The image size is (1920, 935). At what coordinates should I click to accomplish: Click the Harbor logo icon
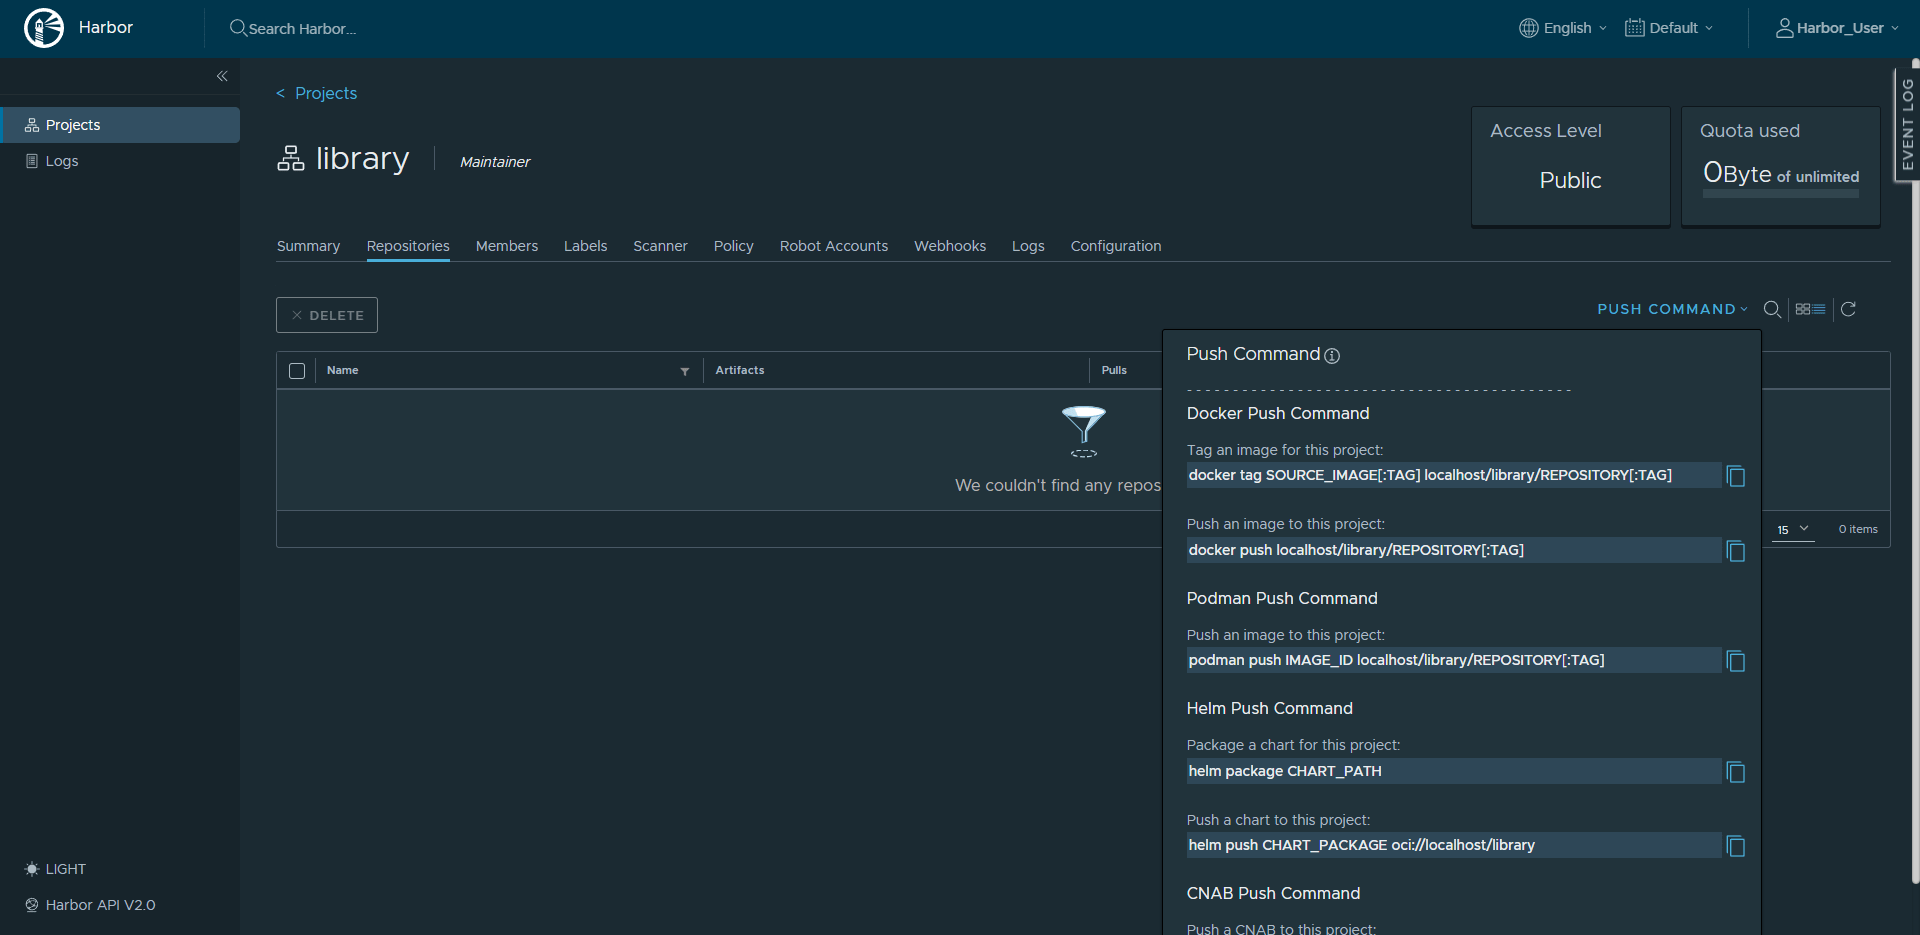tap(44, 28)
